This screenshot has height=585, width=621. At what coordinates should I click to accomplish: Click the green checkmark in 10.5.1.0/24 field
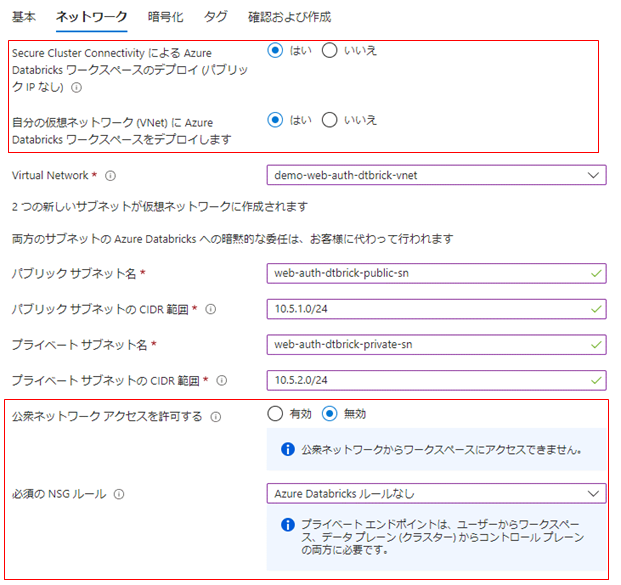coord(596,309)
